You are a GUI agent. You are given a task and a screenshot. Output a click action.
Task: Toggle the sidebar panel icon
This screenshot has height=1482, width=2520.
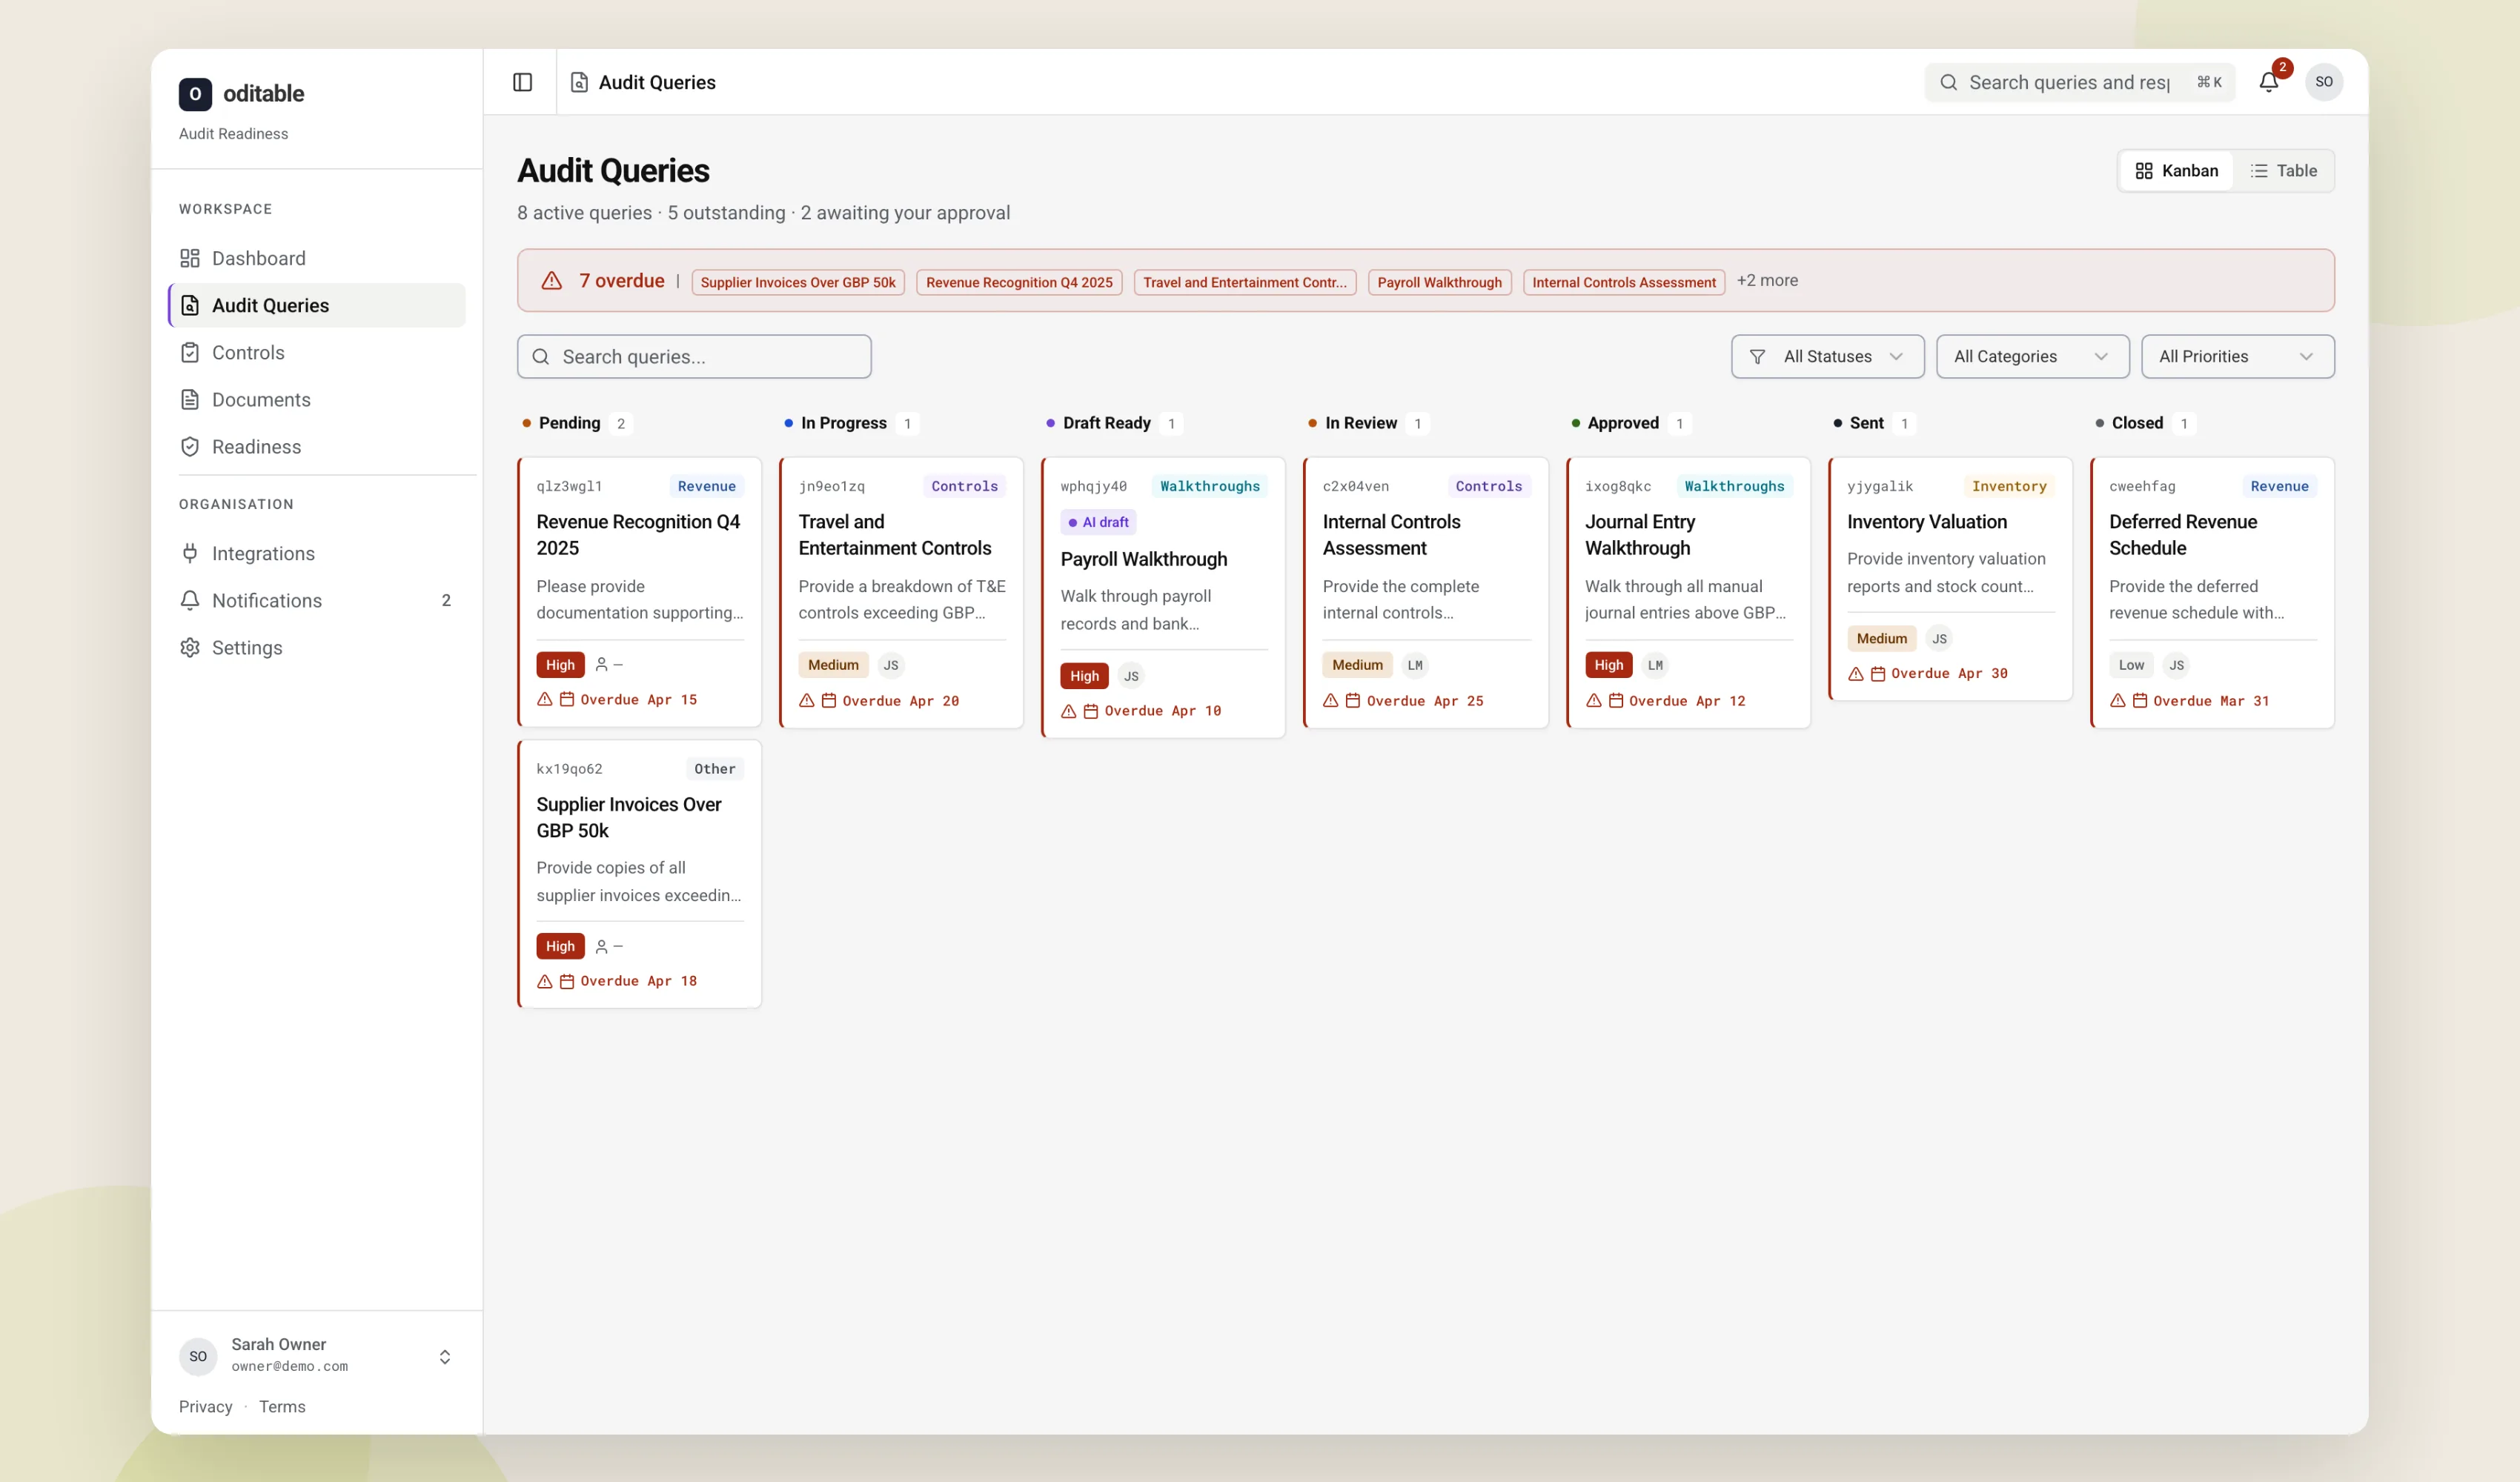pyautogui.click(x=522, y=82)
